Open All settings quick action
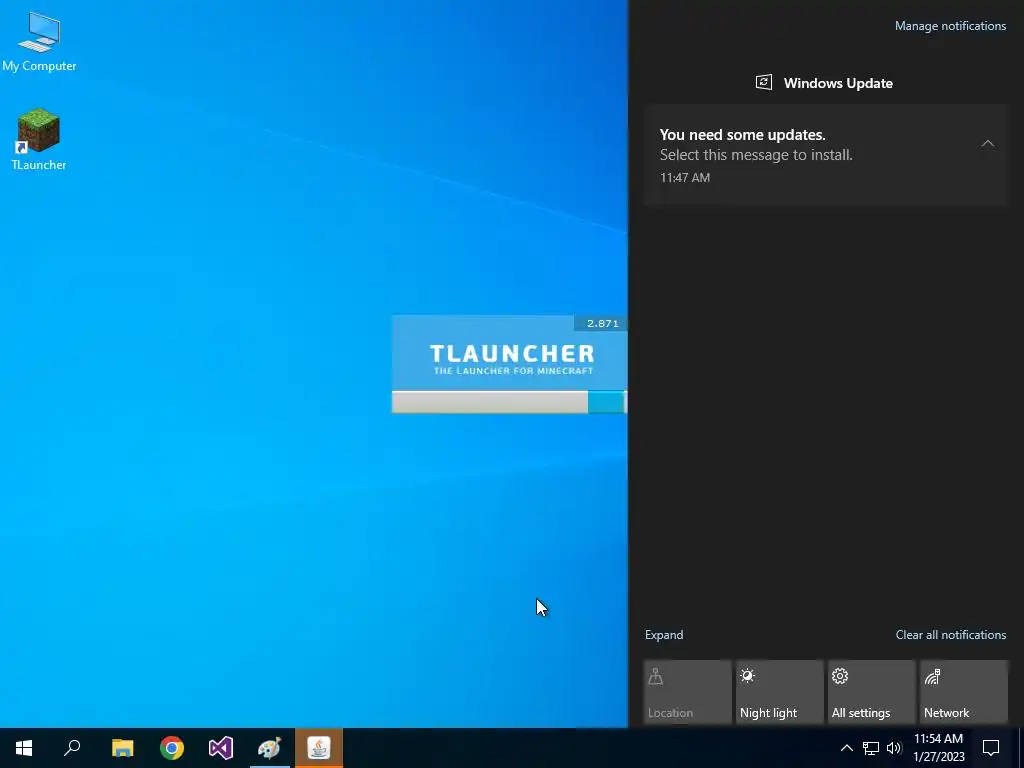 click(x=872, y=692)
